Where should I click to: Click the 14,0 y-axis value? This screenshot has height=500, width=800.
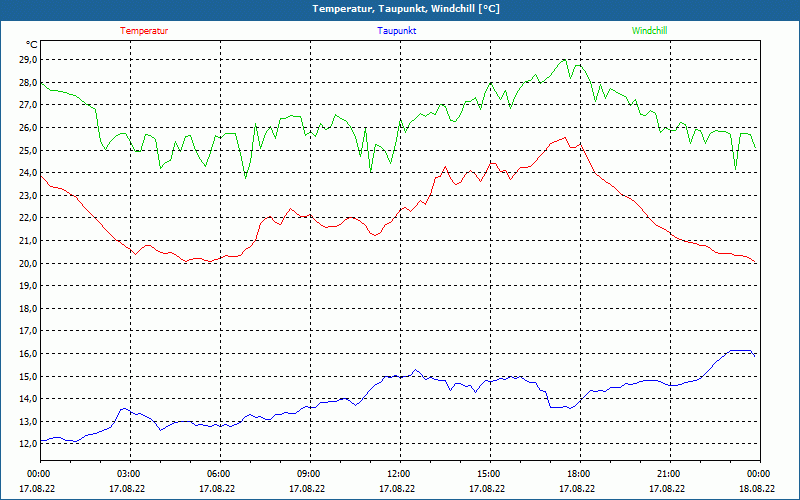(29, 398)
